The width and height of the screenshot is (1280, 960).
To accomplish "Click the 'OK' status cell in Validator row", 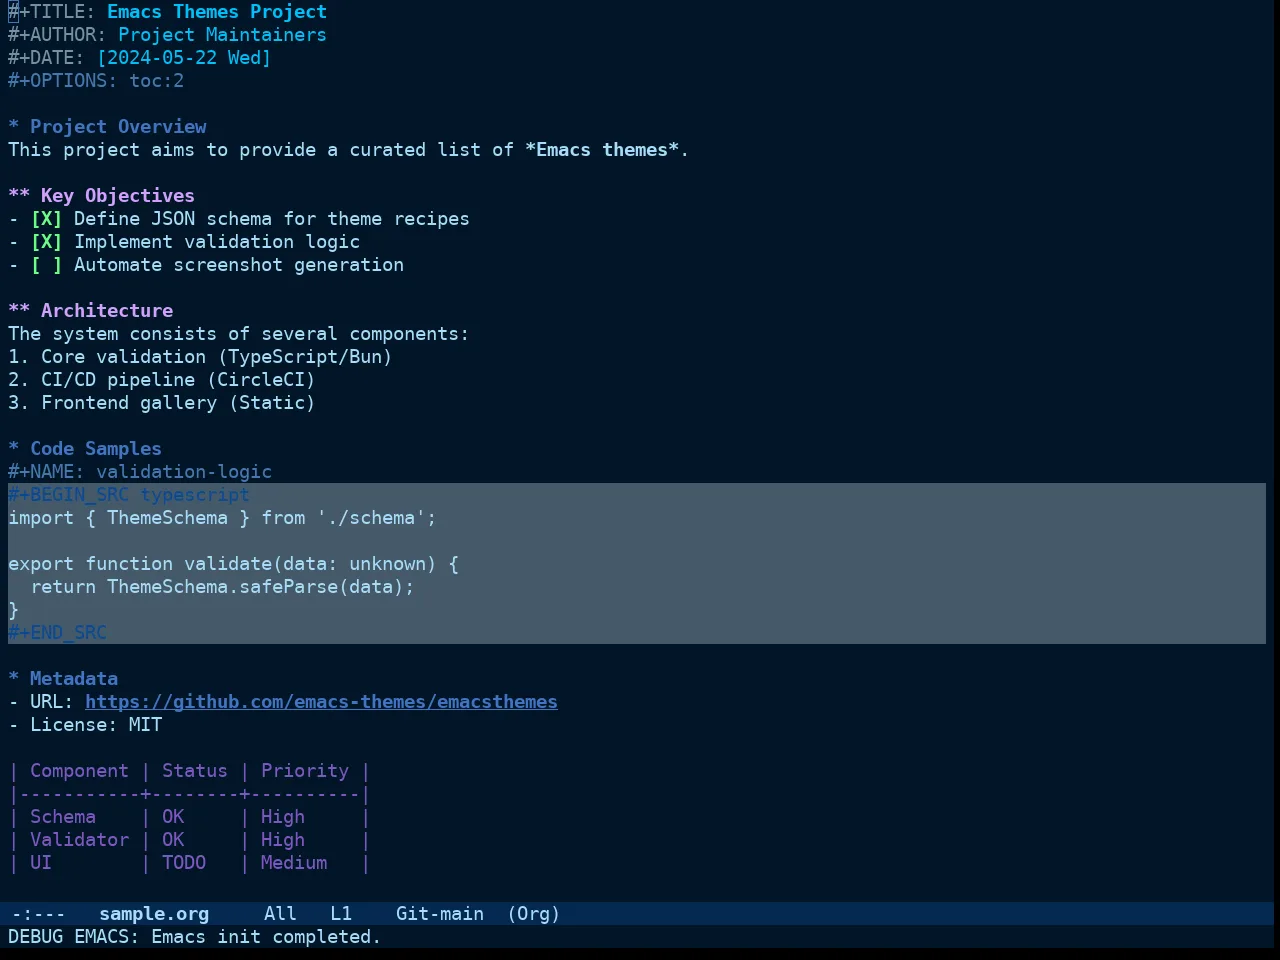I will 173,840.
